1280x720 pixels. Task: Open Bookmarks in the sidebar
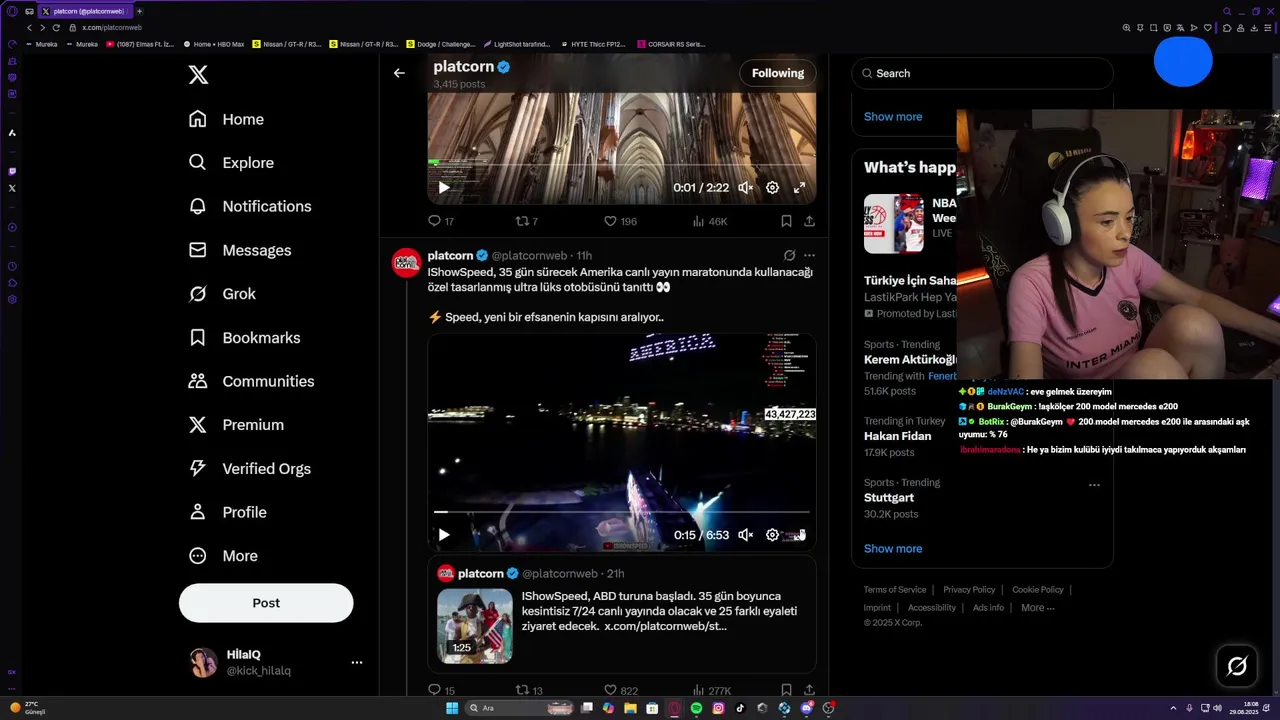pos(245,338)
